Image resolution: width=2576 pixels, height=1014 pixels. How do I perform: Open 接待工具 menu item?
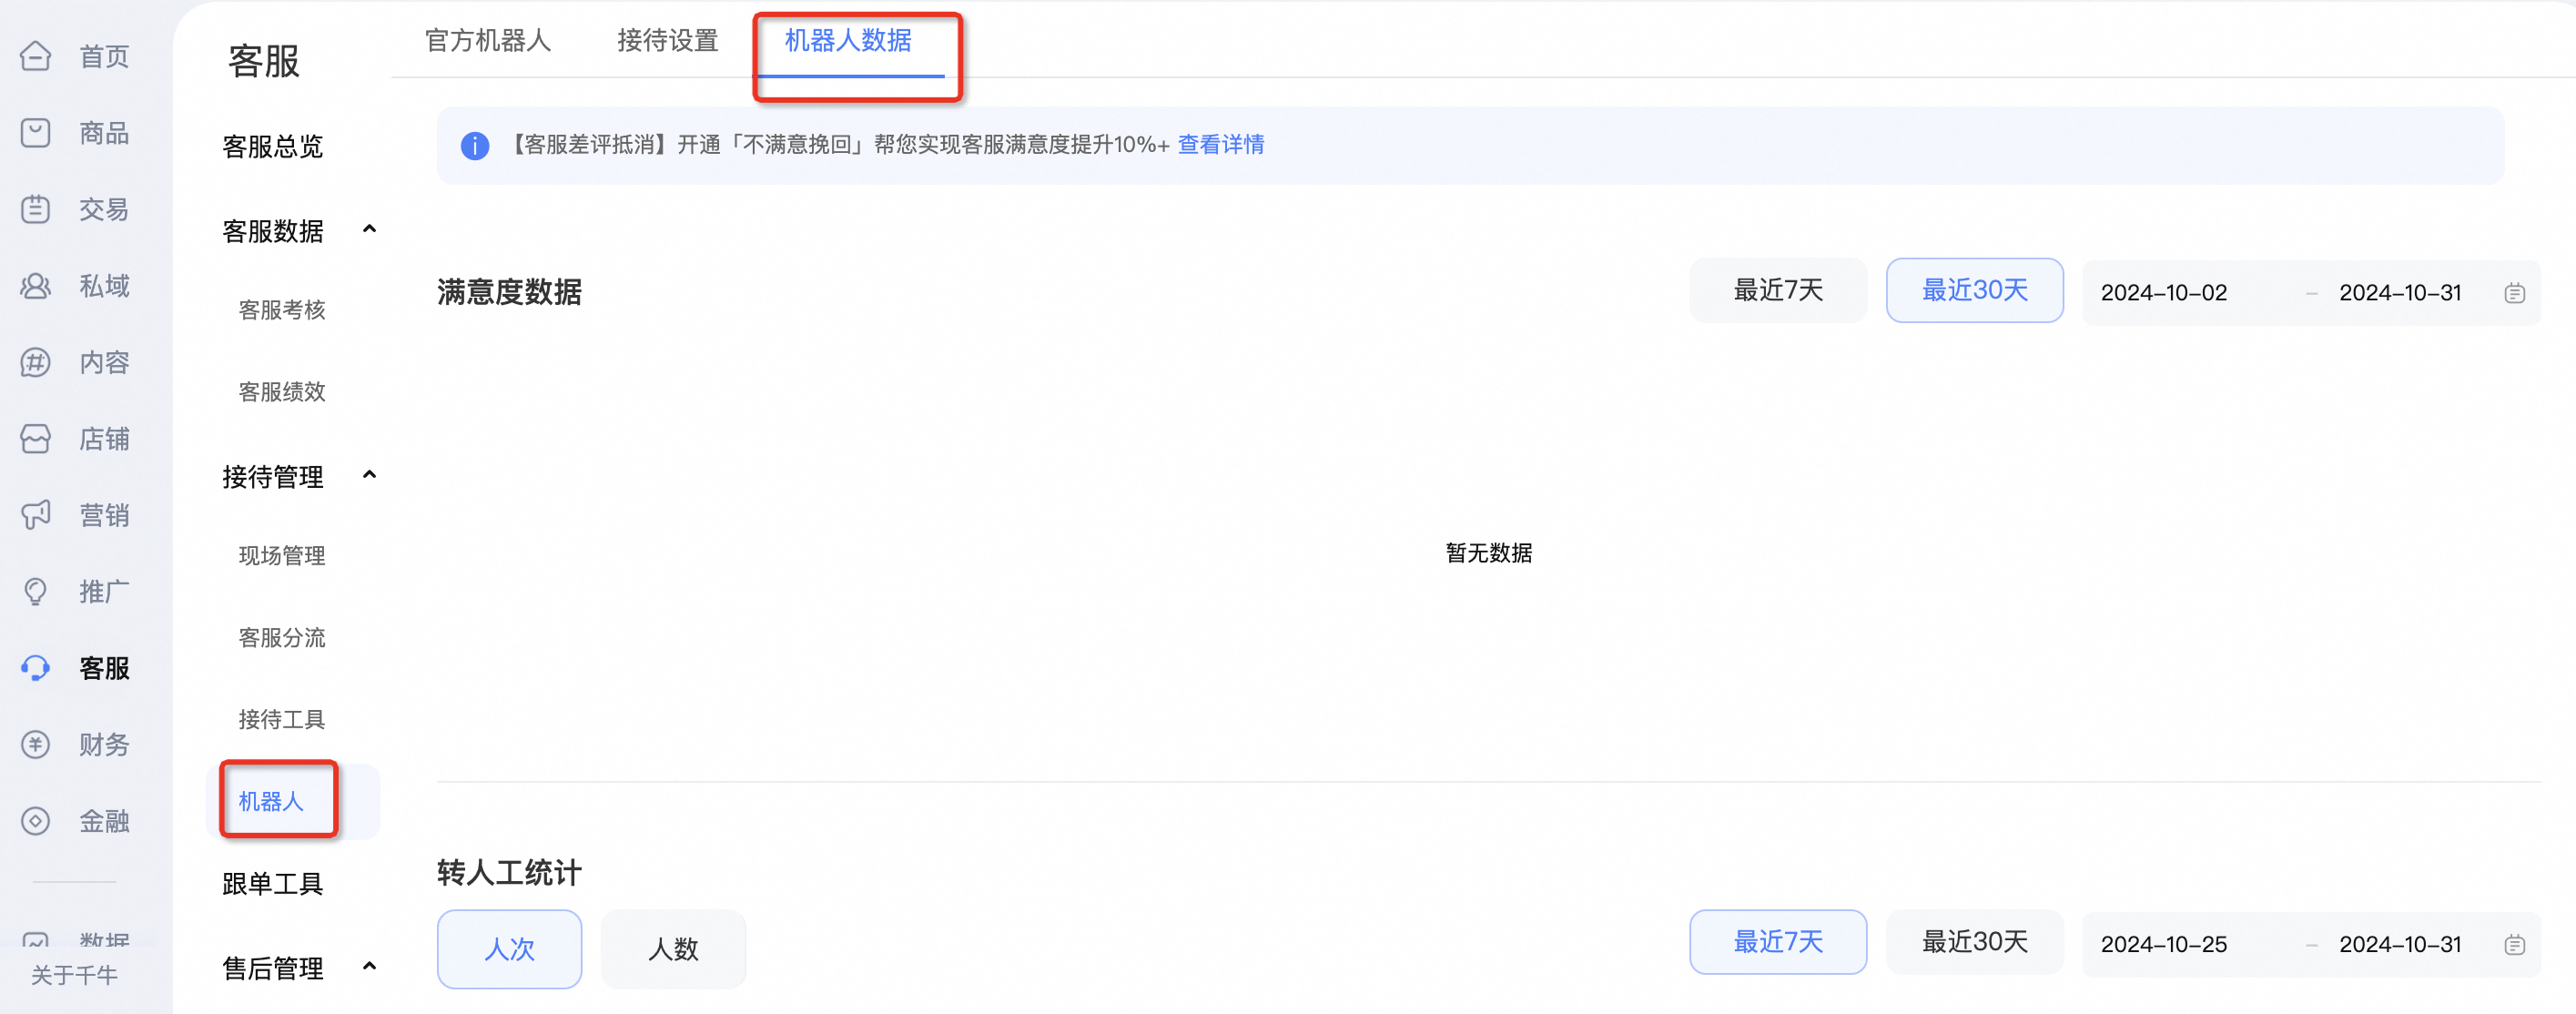click(x=282, y=720)
